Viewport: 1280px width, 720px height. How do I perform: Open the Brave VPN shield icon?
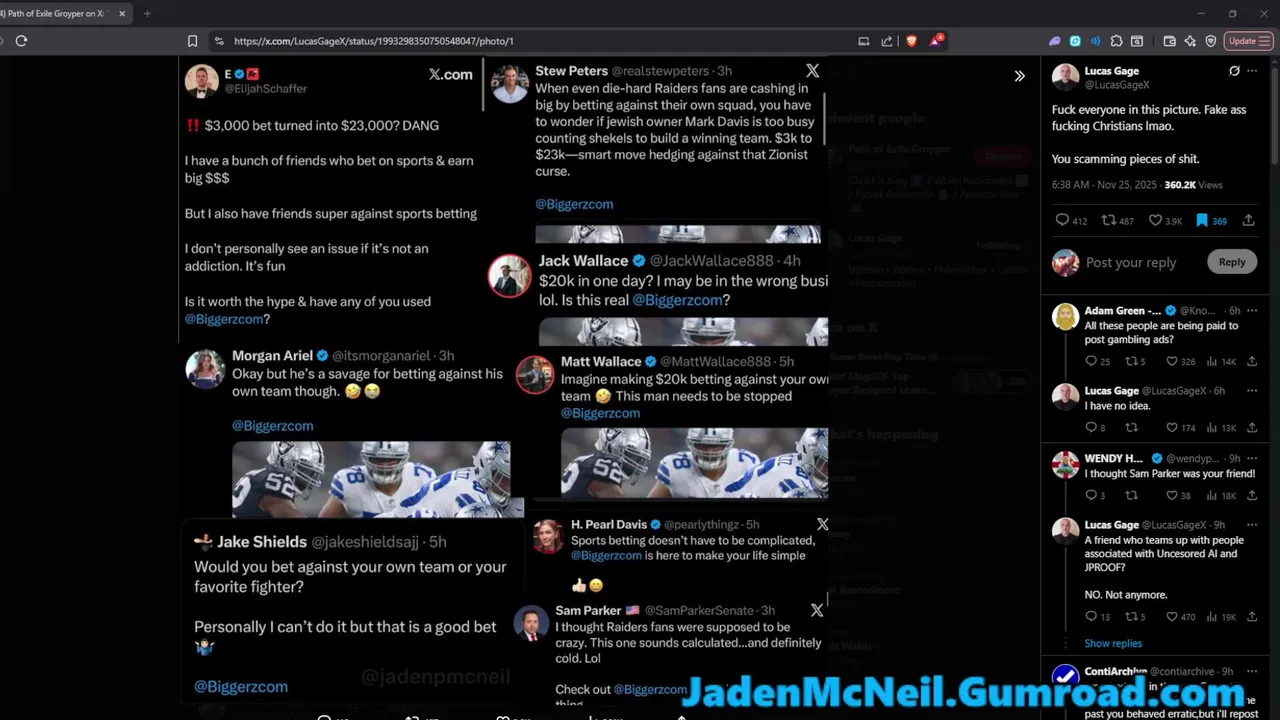pyautogui.click(x=1211, y=41)
